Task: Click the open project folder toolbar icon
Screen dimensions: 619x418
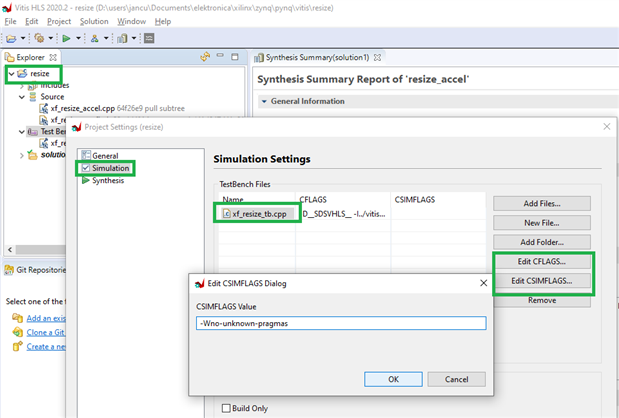Action: click(13, 38)
